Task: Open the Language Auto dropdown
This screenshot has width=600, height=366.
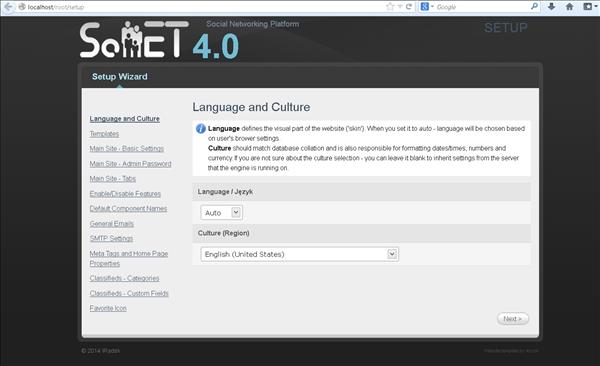Action: (221, 212)
